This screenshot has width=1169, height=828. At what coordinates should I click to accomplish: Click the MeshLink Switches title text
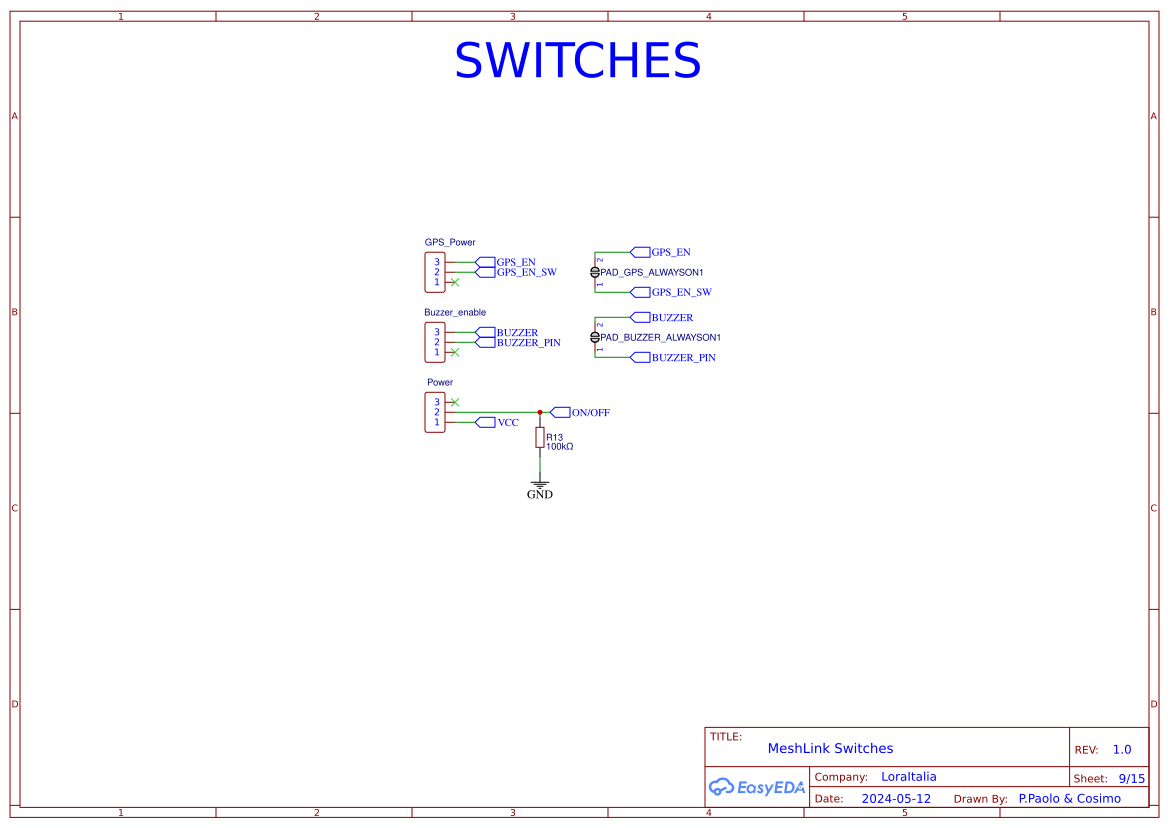[830, 748]
